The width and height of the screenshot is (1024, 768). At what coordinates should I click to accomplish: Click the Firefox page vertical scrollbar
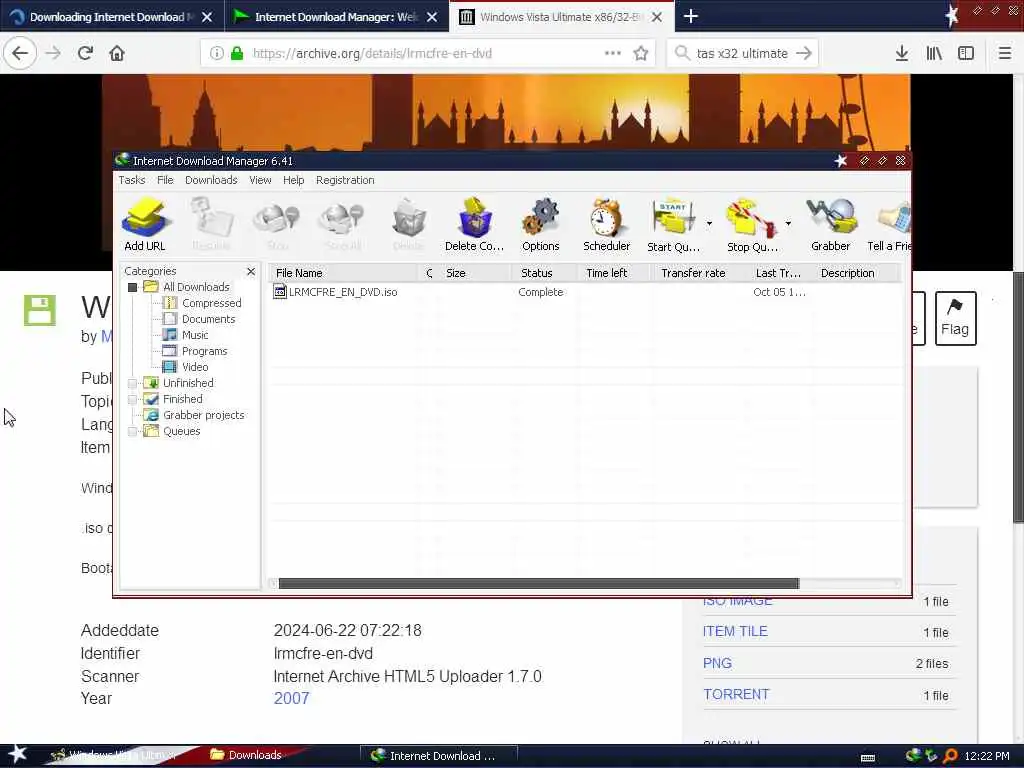[1018, 395]
